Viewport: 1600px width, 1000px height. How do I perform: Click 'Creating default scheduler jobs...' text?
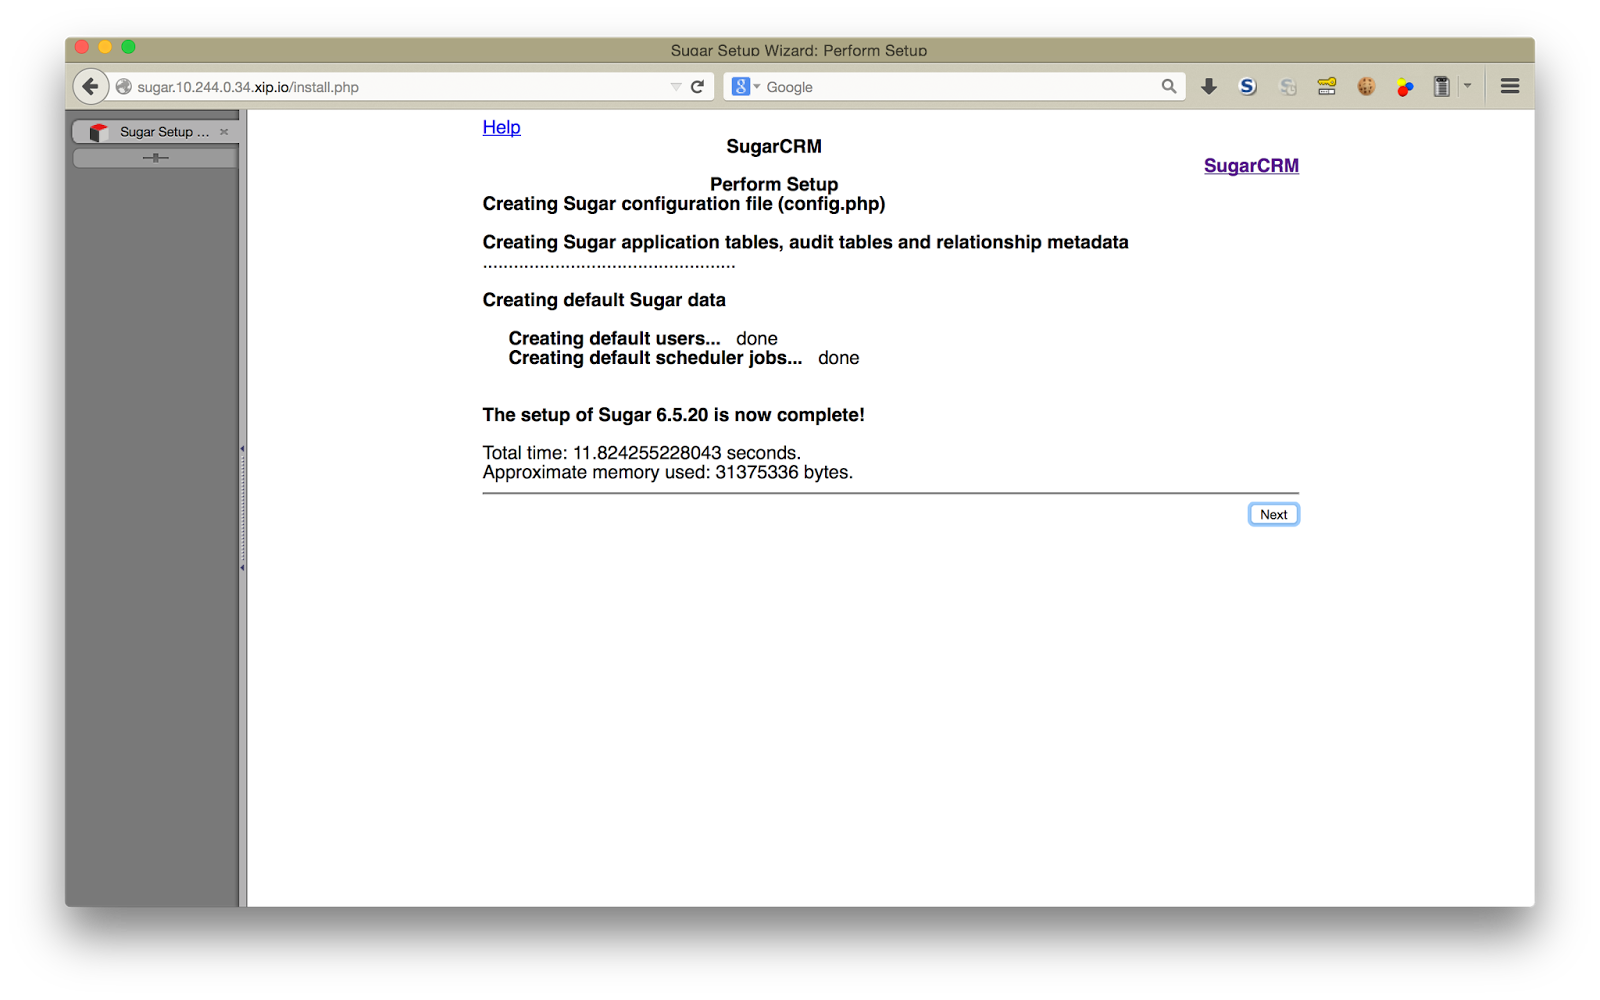[655, 358]
